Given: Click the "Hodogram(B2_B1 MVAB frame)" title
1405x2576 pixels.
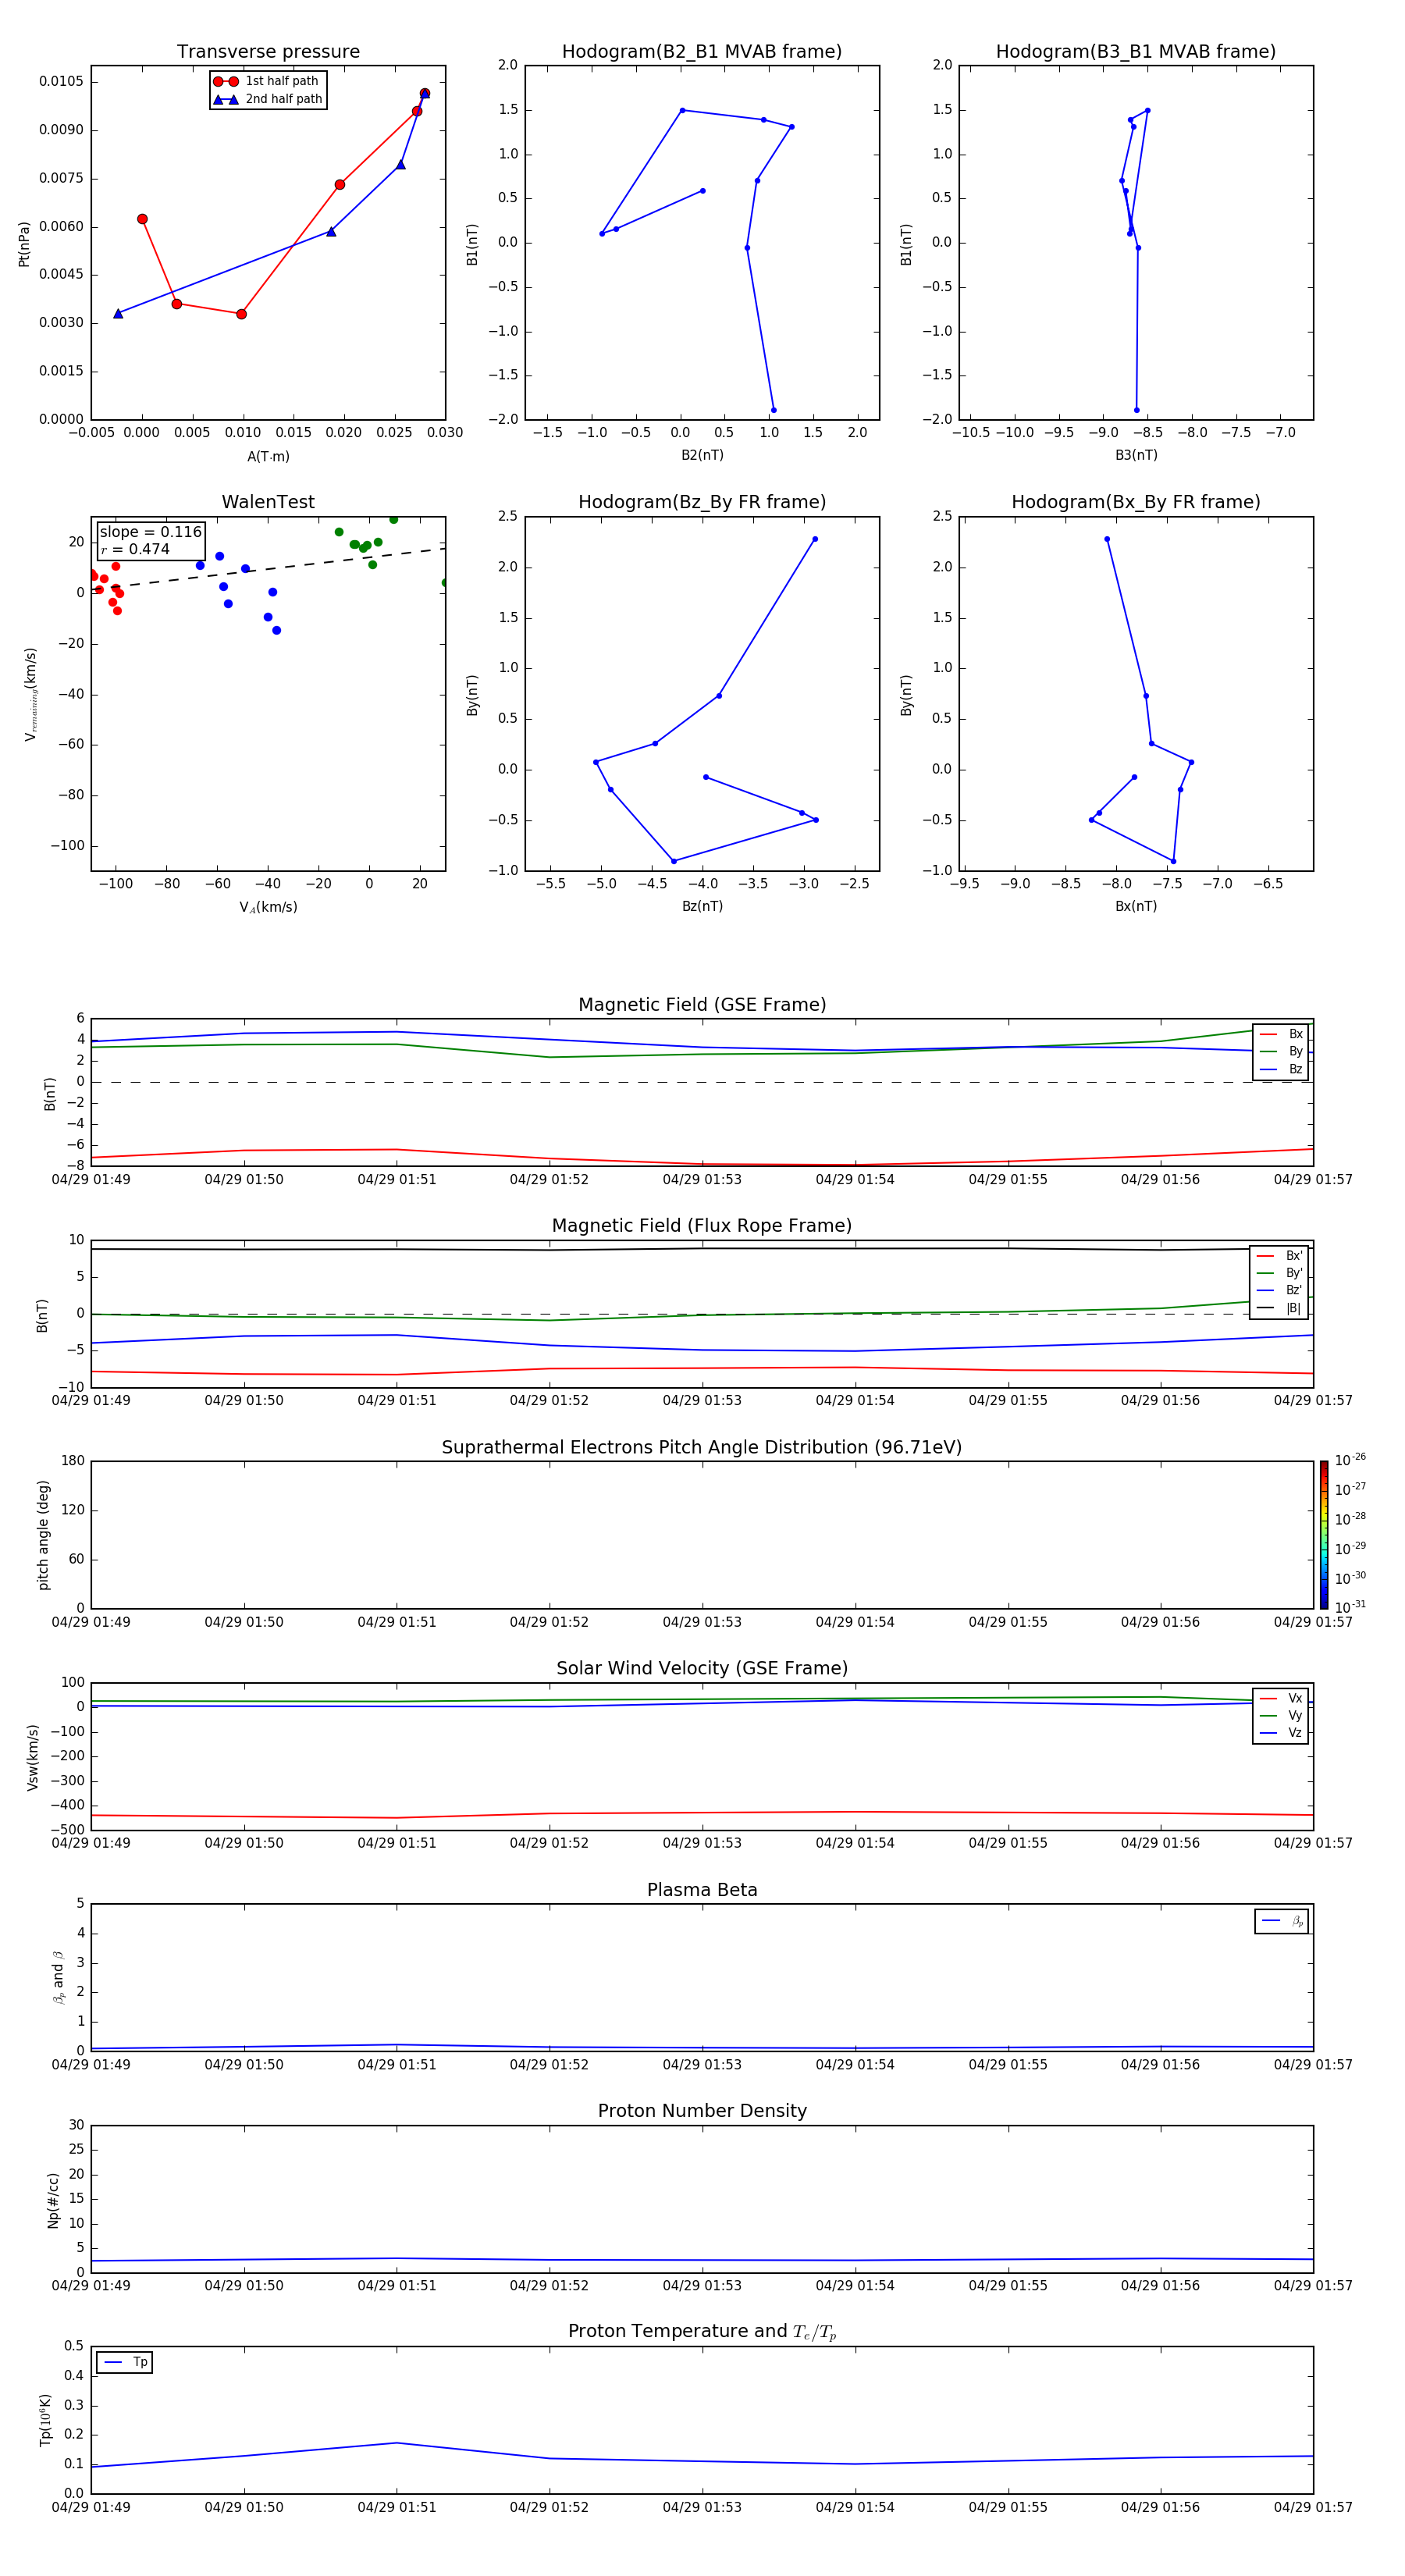Looking at the screenshot, I should (x=702, y=52).
